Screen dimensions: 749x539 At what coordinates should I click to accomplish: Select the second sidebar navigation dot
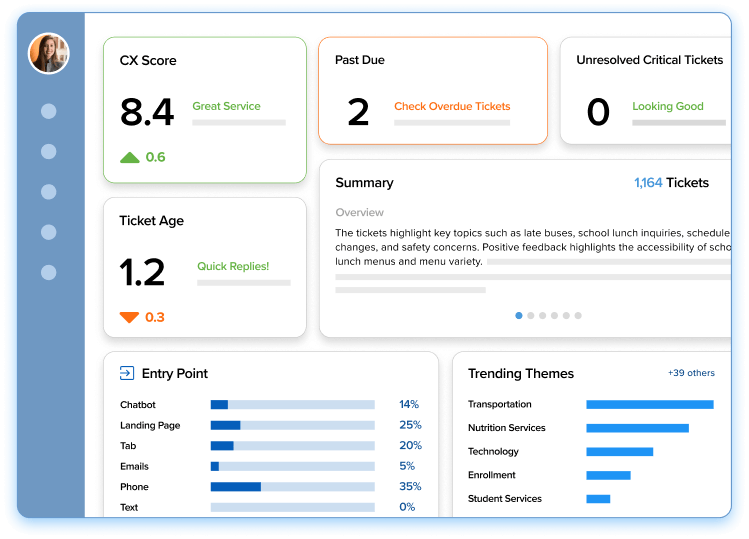tap(49, 152)
